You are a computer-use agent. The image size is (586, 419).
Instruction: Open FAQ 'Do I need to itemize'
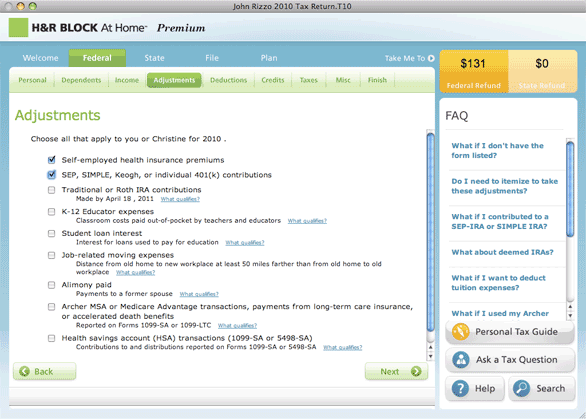pyautogui.click(x=505, y=186)
